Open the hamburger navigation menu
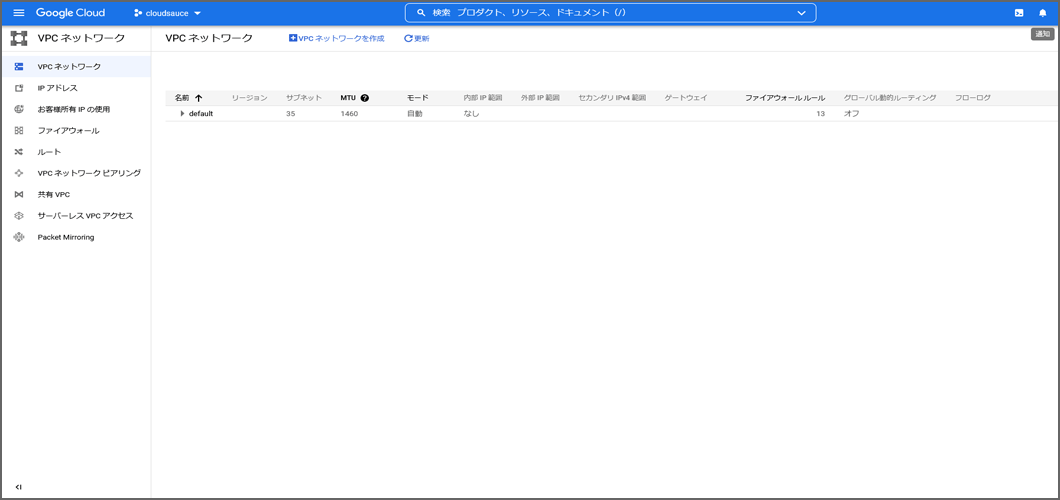This screenshot has height=500, width=1060. pos(19,13)
